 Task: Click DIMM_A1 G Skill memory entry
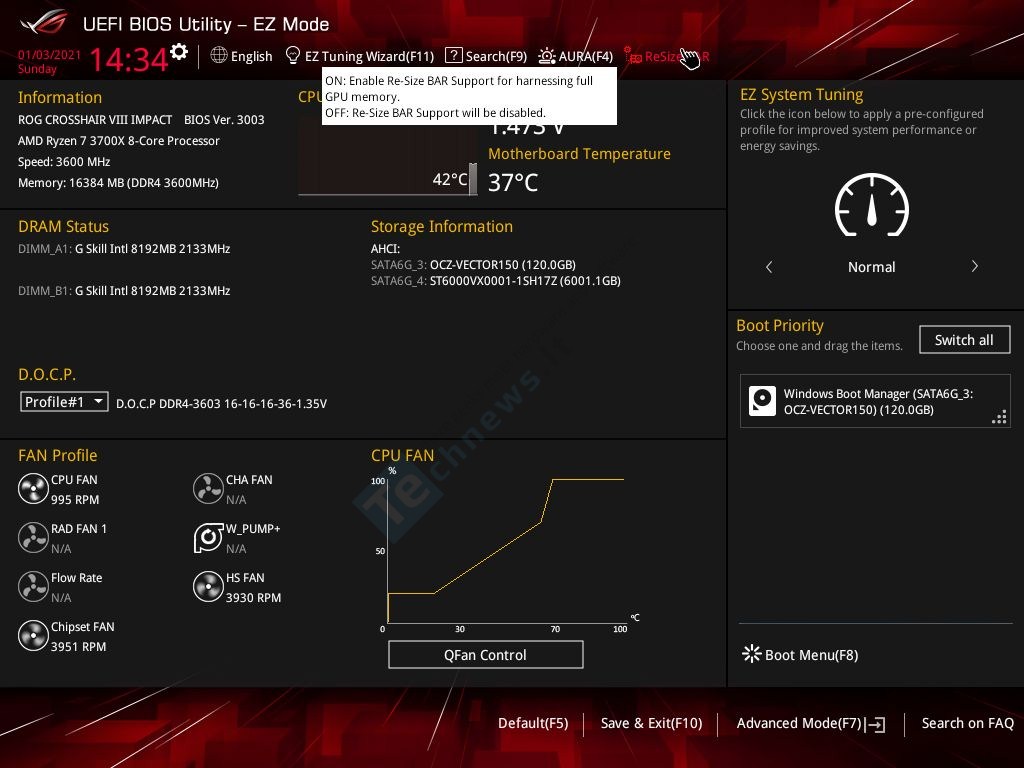[124, 249]
